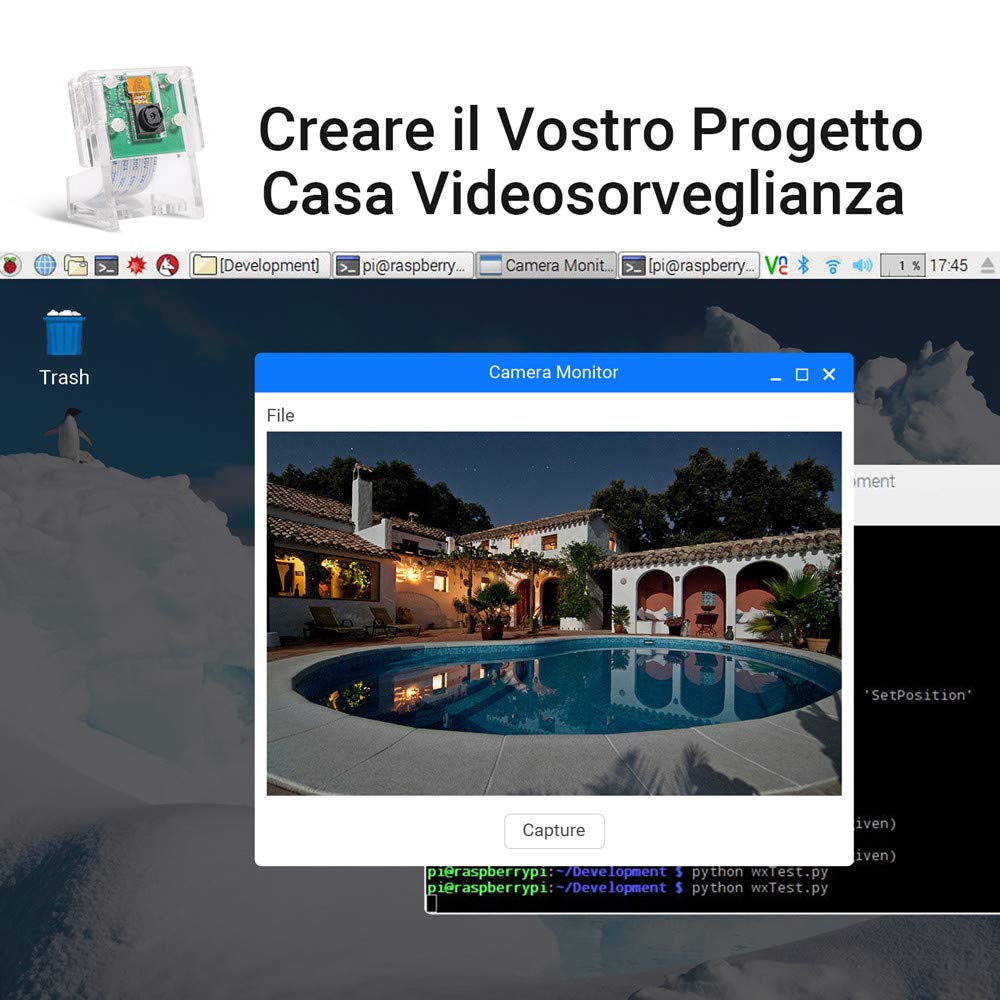
Task: Open the Bluetooth tray menu
Action: 804,265
